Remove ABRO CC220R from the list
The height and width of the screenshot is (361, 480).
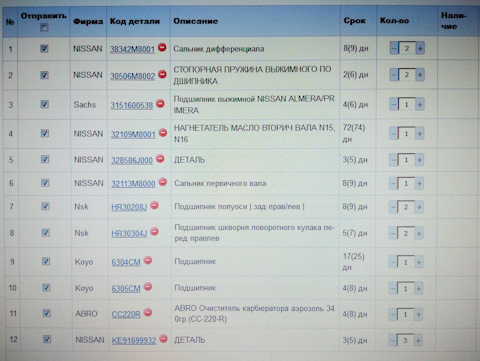pyautogui.click(x=148, y=313)
